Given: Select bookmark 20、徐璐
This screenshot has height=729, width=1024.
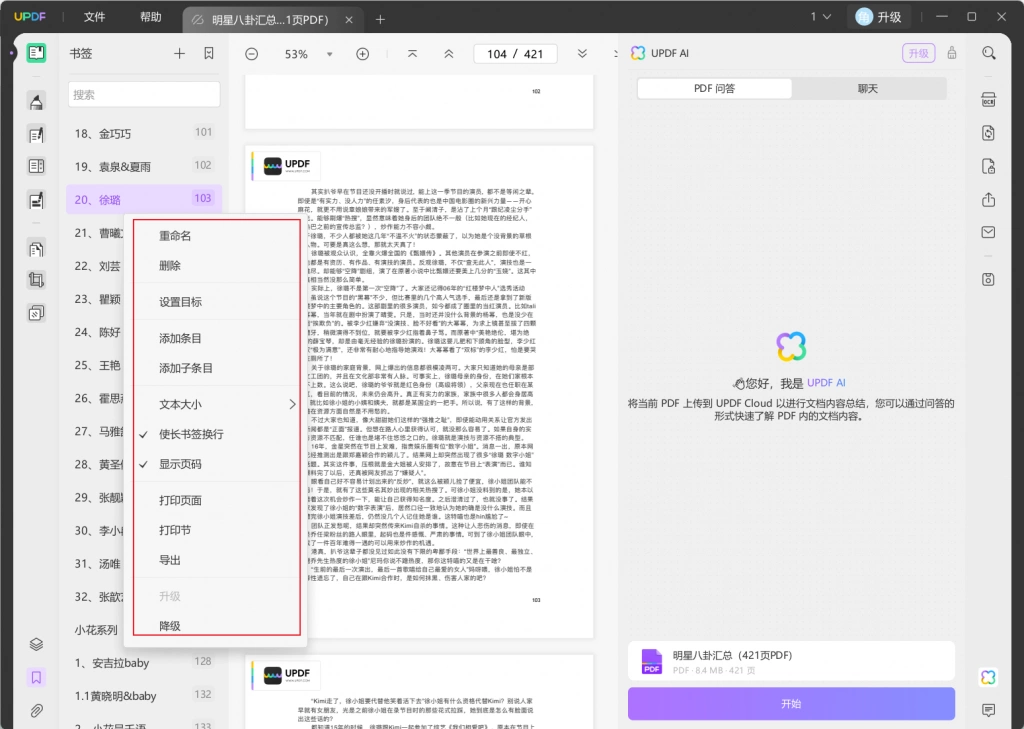Looking at the screenshot, I should pos(144,199).
